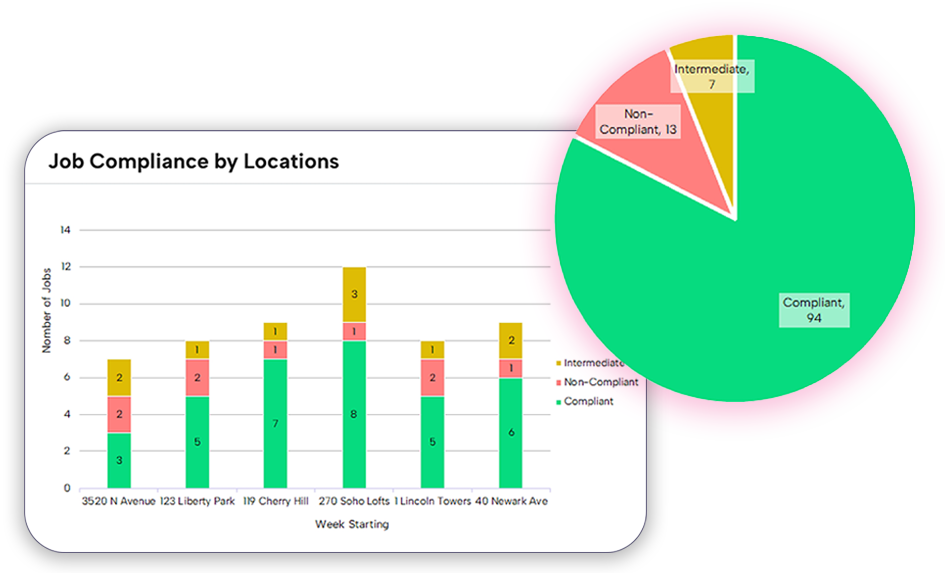Click yellow Intermediate segment of 119 Cherry Hill bar

(x=275, y=331)
